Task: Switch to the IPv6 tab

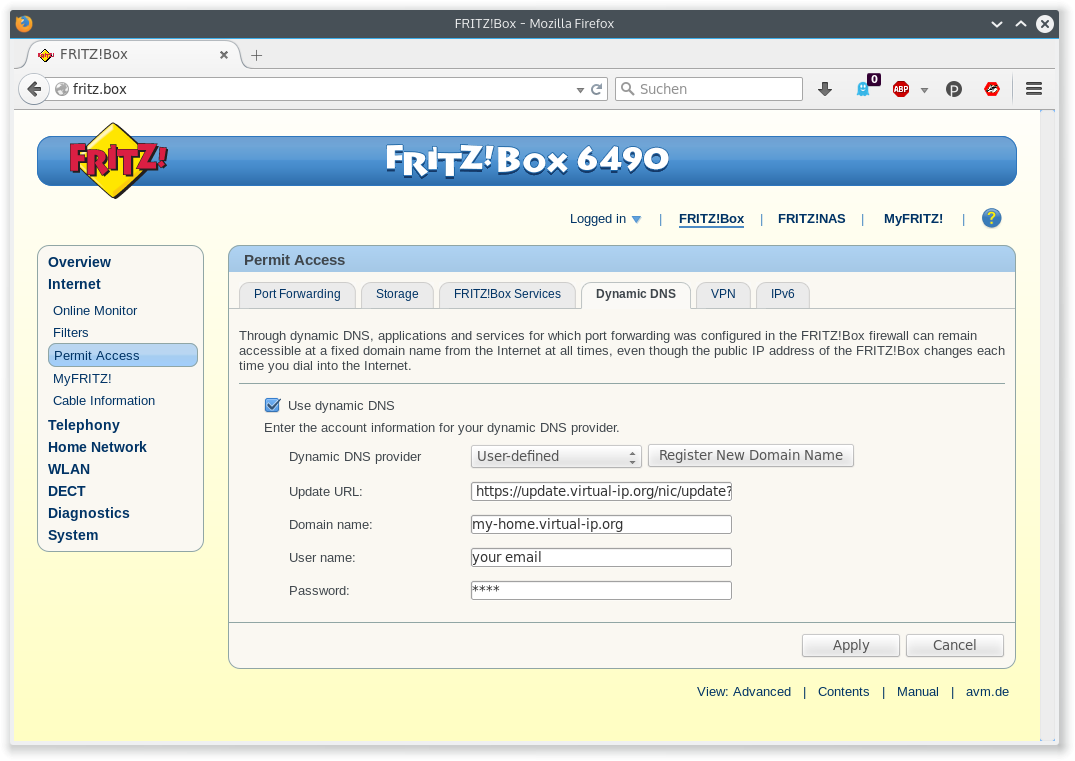Action: pos(782,294)
